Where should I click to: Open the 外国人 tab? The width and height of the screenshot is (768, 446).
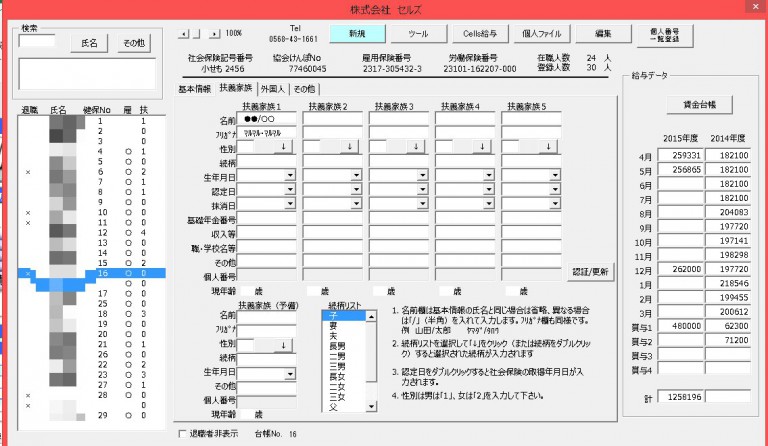[272, 89]
